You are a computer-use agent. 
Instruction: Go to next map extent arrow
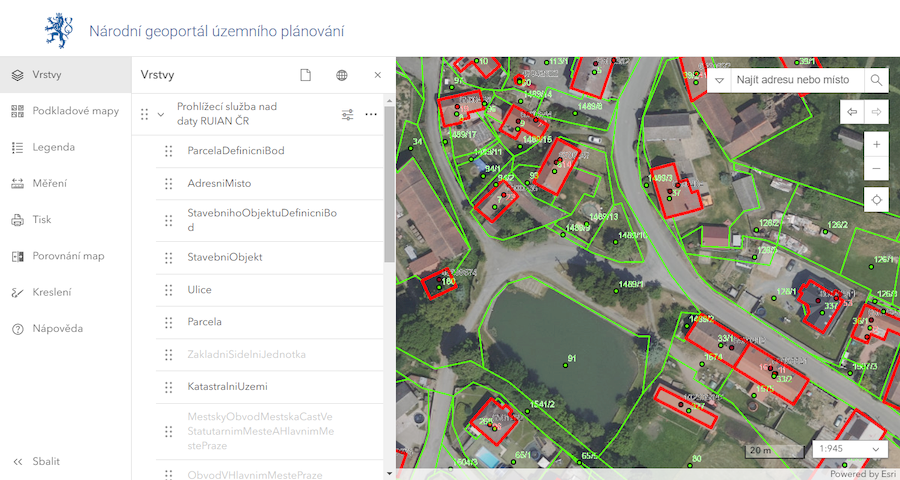click(876, 112)
